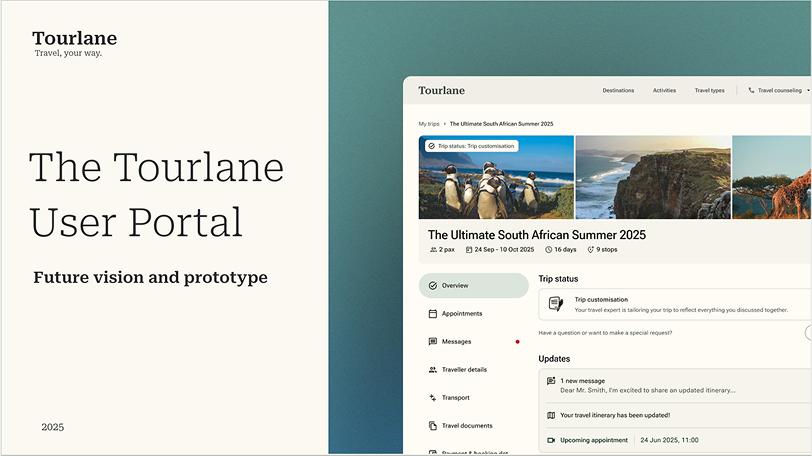This screenshot has height=456, width=812.
Task: Open the Travel counseling dropdown
Action: (782, 90)
